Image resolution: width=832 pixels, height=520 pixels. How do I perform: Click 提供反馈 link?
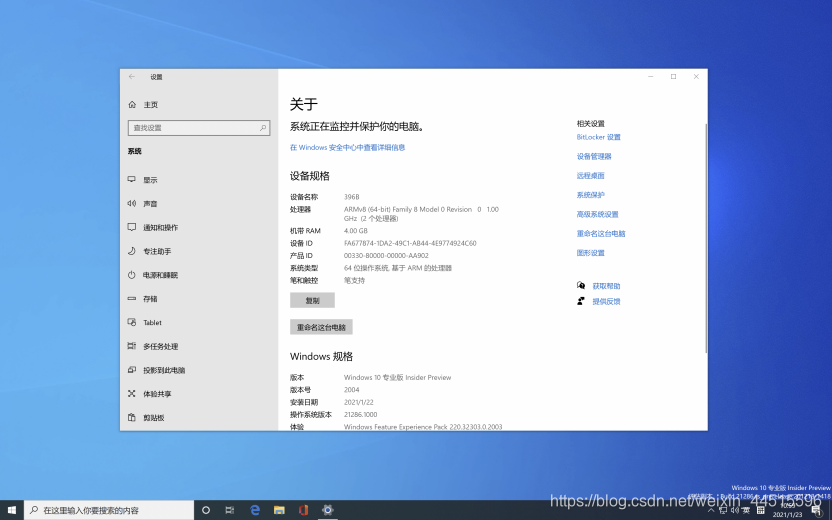[606, 301]
